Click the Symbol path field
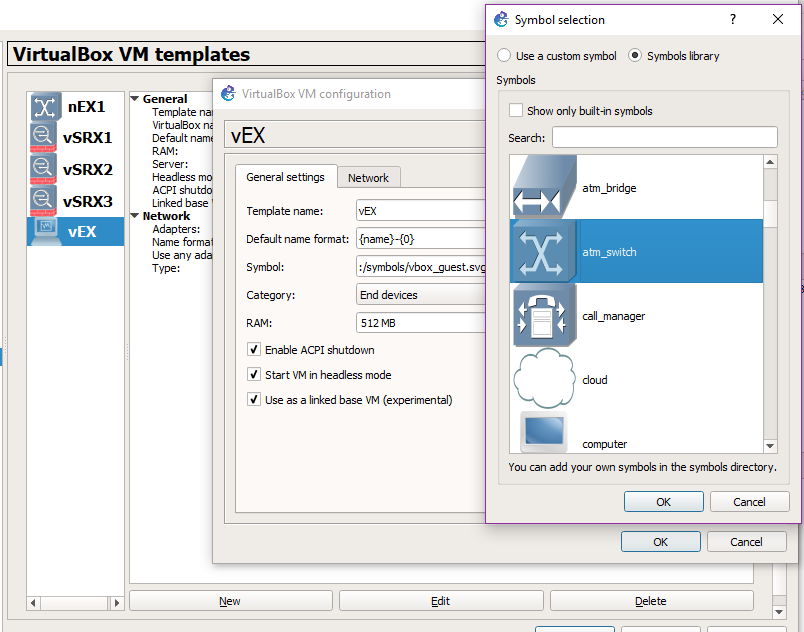The width and height of the screenshot is (804, 632). click(x=420, y=267)
